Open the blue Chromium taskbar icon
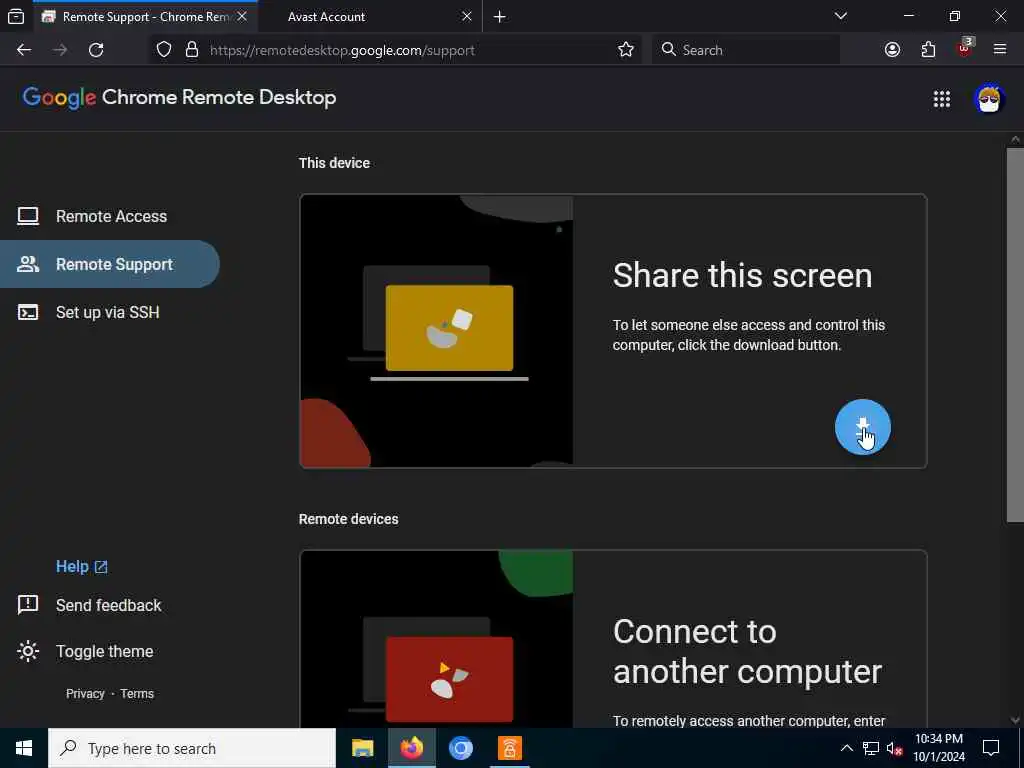This screenshot has width=1024, height=768. (x=460, y=748)
